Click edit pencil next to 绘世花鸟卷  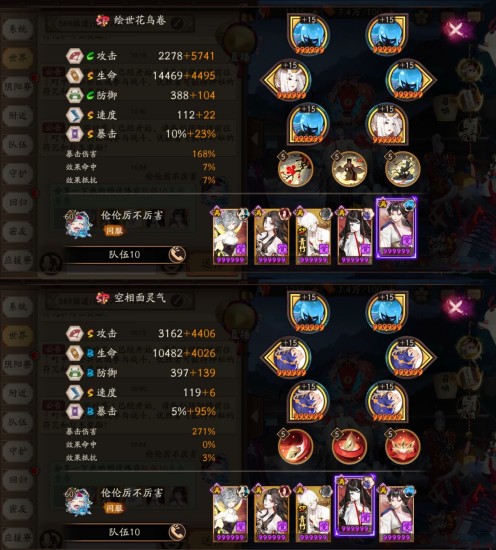[x=178, y=23]
